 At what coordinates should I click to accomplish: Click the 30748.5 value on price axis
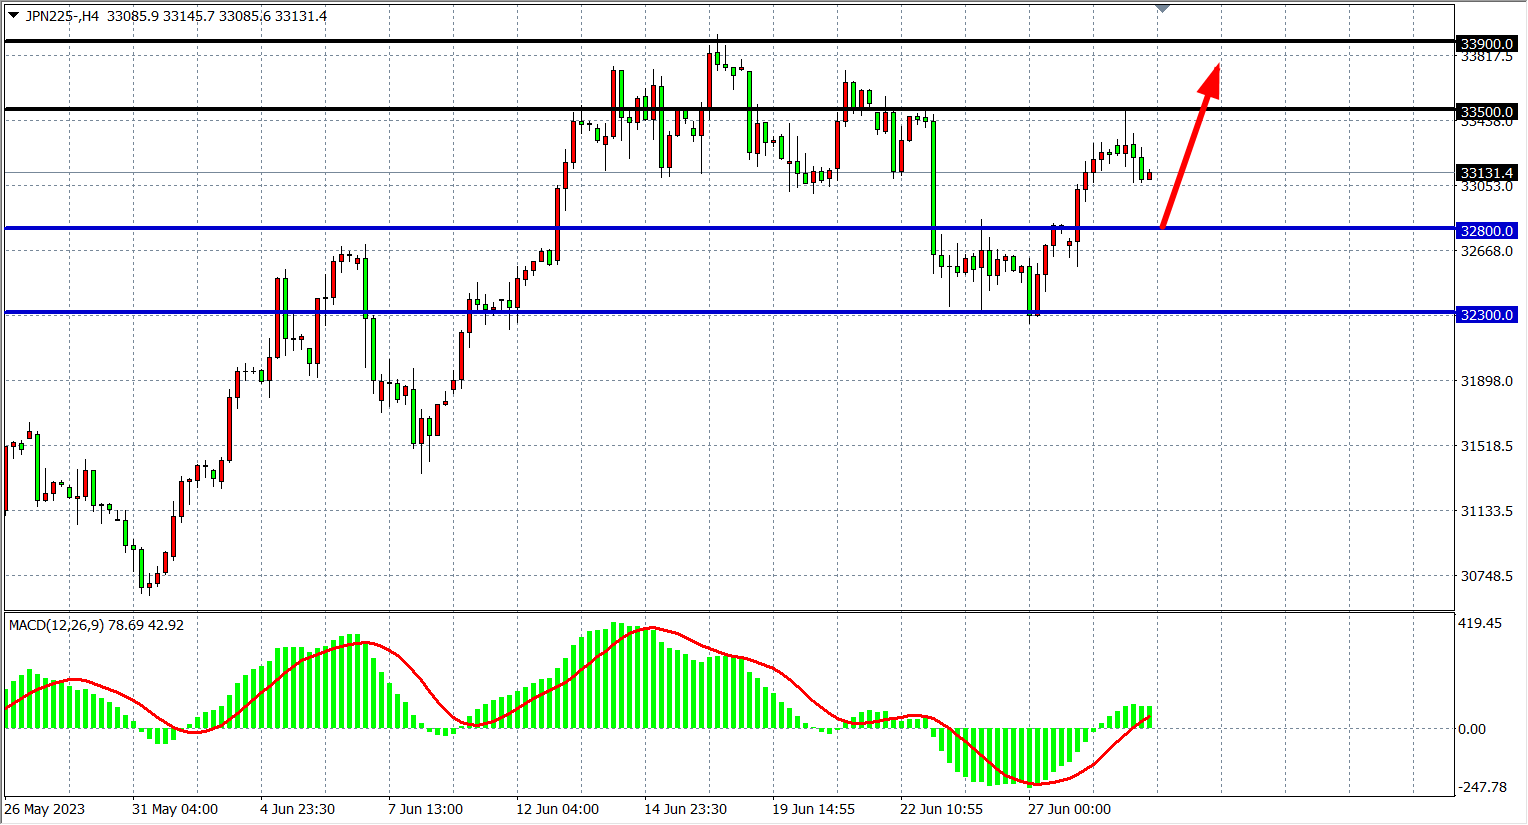[1487, 576]
